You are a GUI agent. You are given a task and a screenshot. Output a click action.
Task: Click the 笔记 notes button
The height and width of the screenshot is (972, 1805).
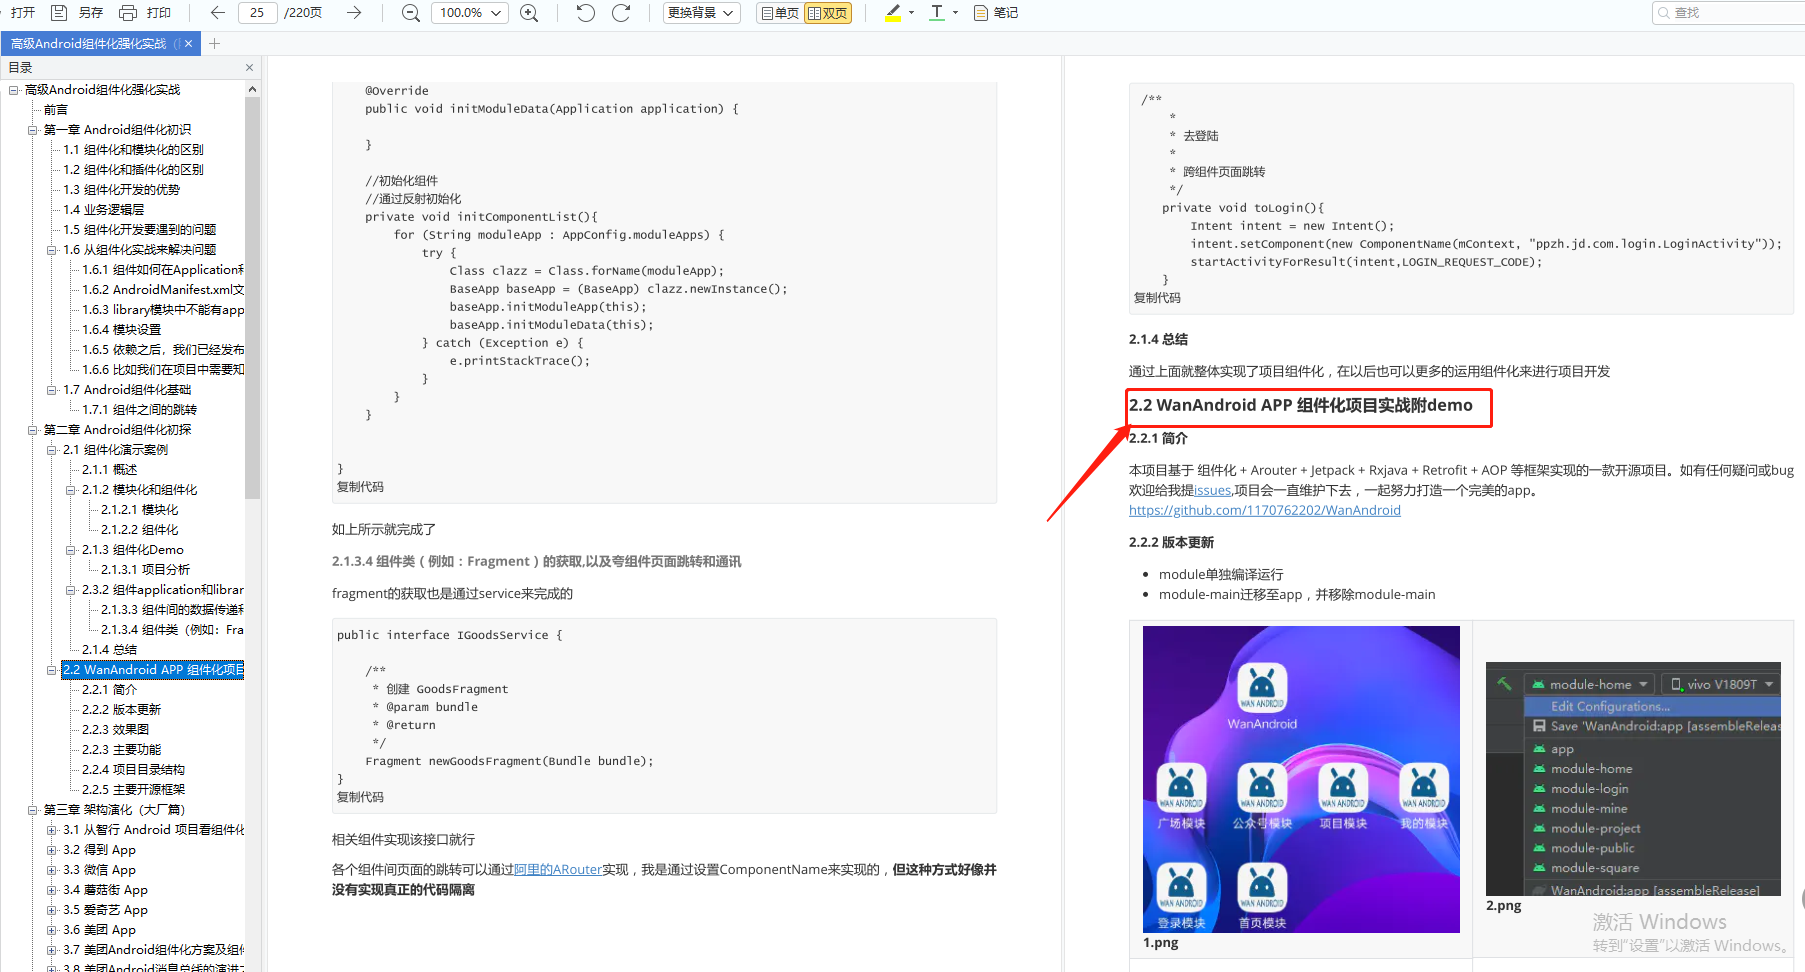(996, 13)
